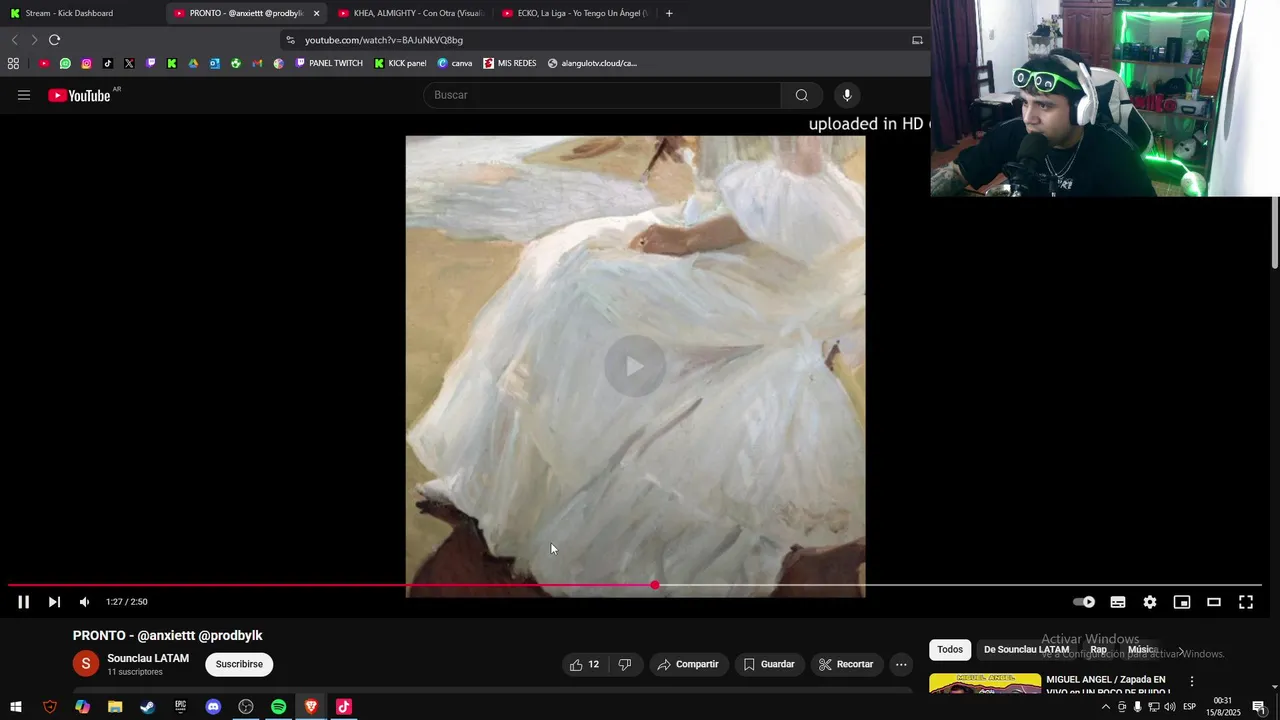Image resolution: width=1280 pixels, height=720 pixels.
Task: Click the search magnifier button
Action: point(802,95)
